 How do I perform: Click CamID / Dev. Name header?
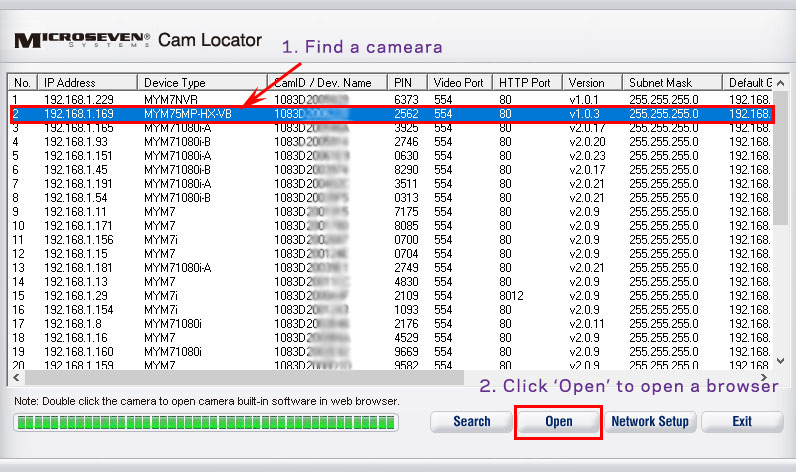[327, 82]
